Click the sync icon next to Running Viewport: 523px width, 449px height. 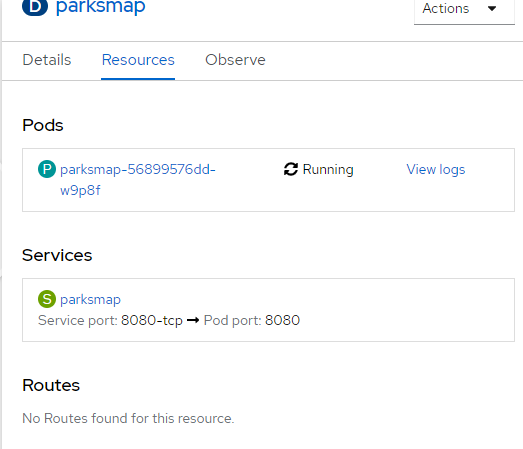[x=291, y=169]
